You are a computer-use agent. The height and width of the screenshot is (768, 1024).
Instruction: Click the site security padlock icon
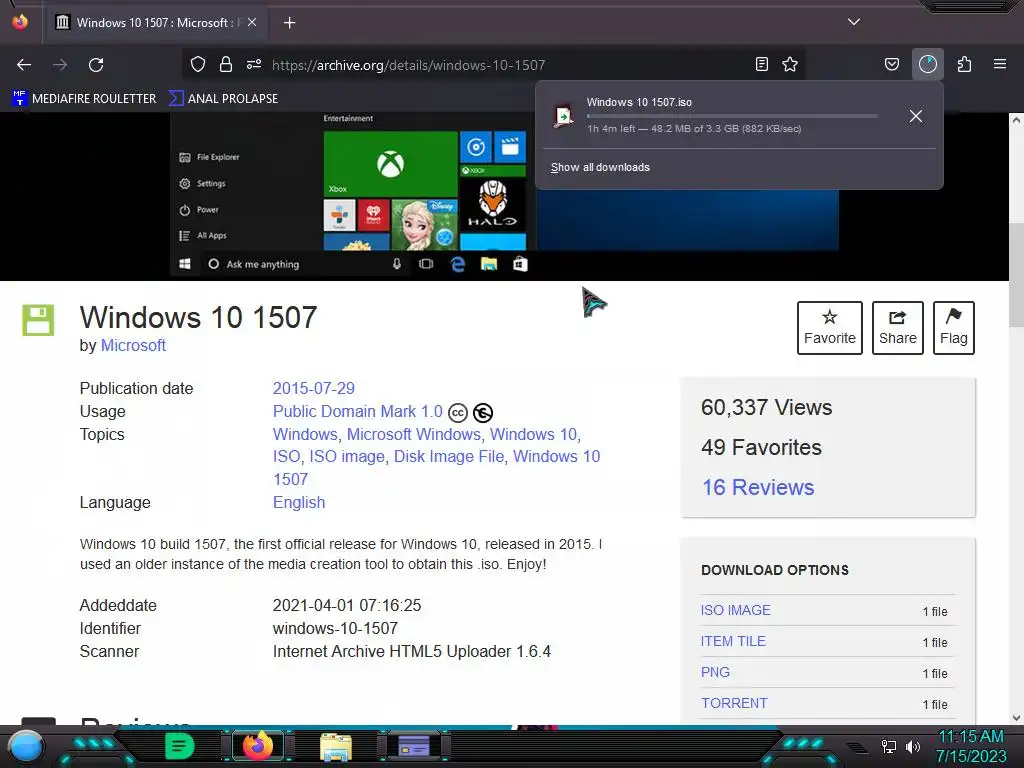[226, 65]
